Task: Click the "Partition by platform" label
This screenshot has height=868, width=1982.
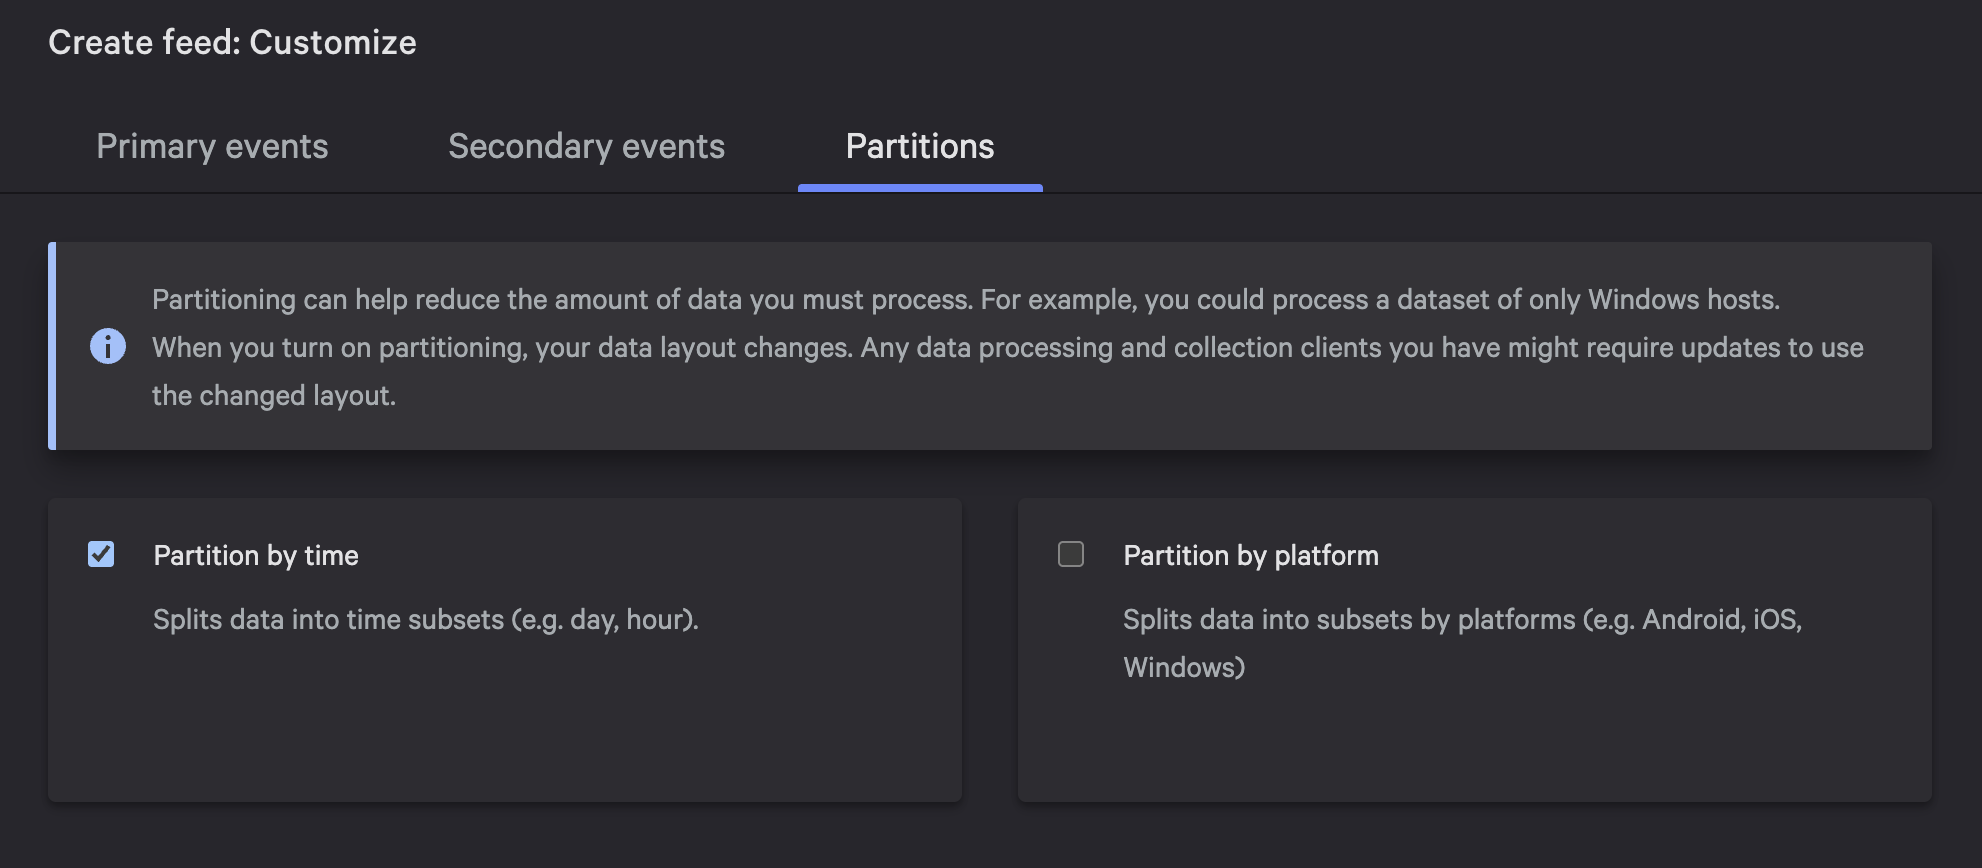Action: pyautogui.click(x=1251, y=556)
